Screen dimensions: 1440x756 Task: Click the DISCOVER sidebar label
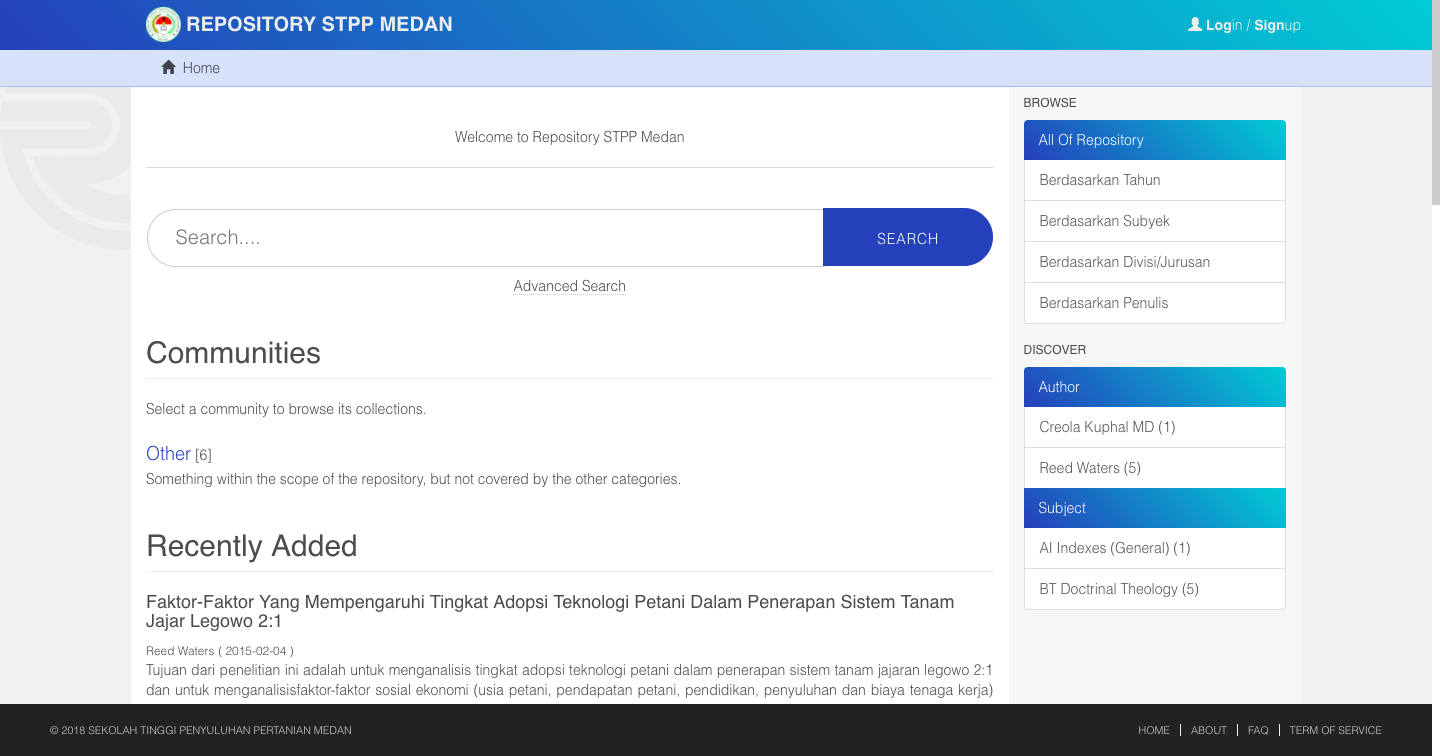click(1055, 350)
